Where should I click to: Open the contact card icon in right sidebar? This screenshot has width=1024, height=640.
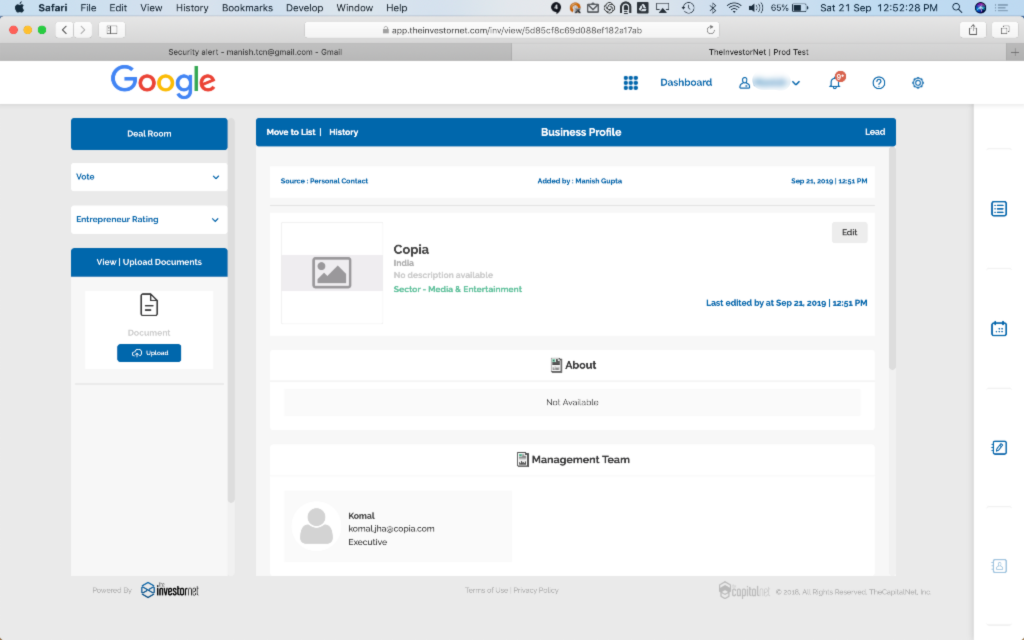point(999,566)
